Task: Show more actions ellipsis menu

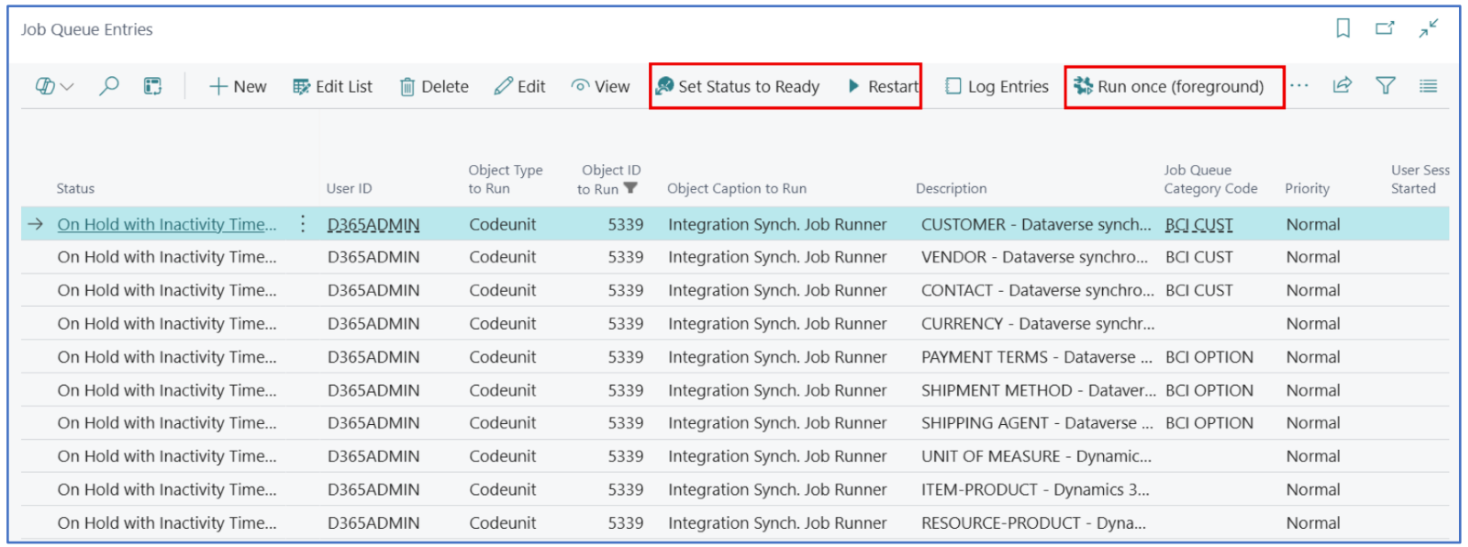Action: 1299,86
